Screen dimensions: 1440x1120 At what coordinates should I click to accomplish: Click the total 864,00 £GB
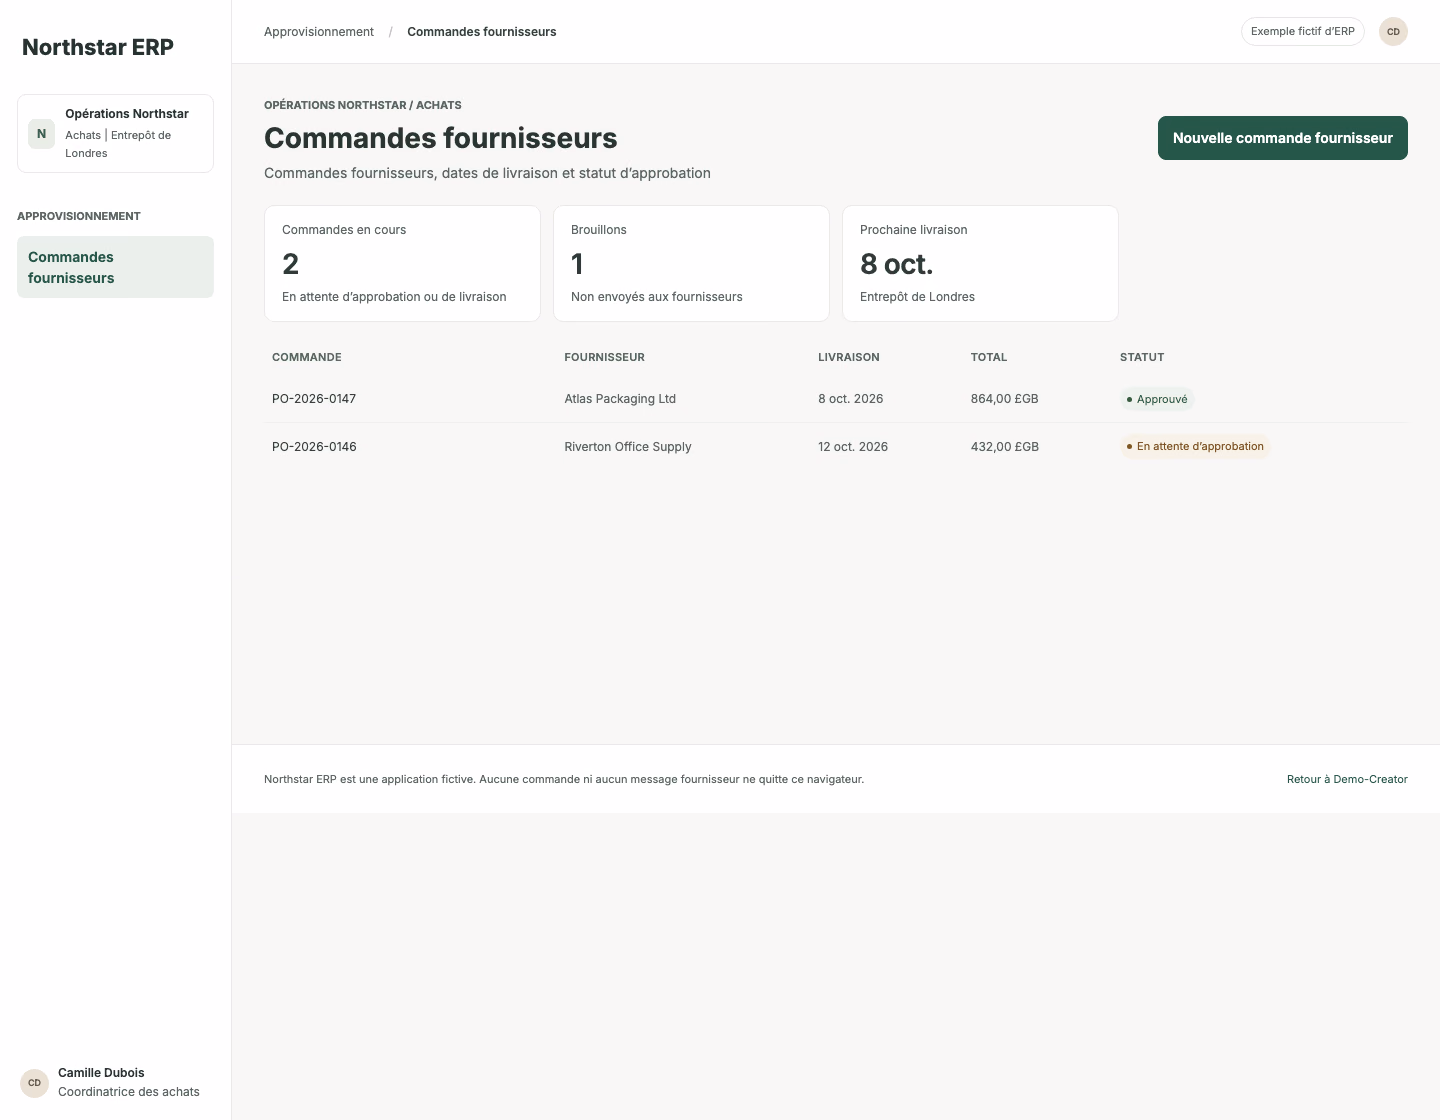1004,399
